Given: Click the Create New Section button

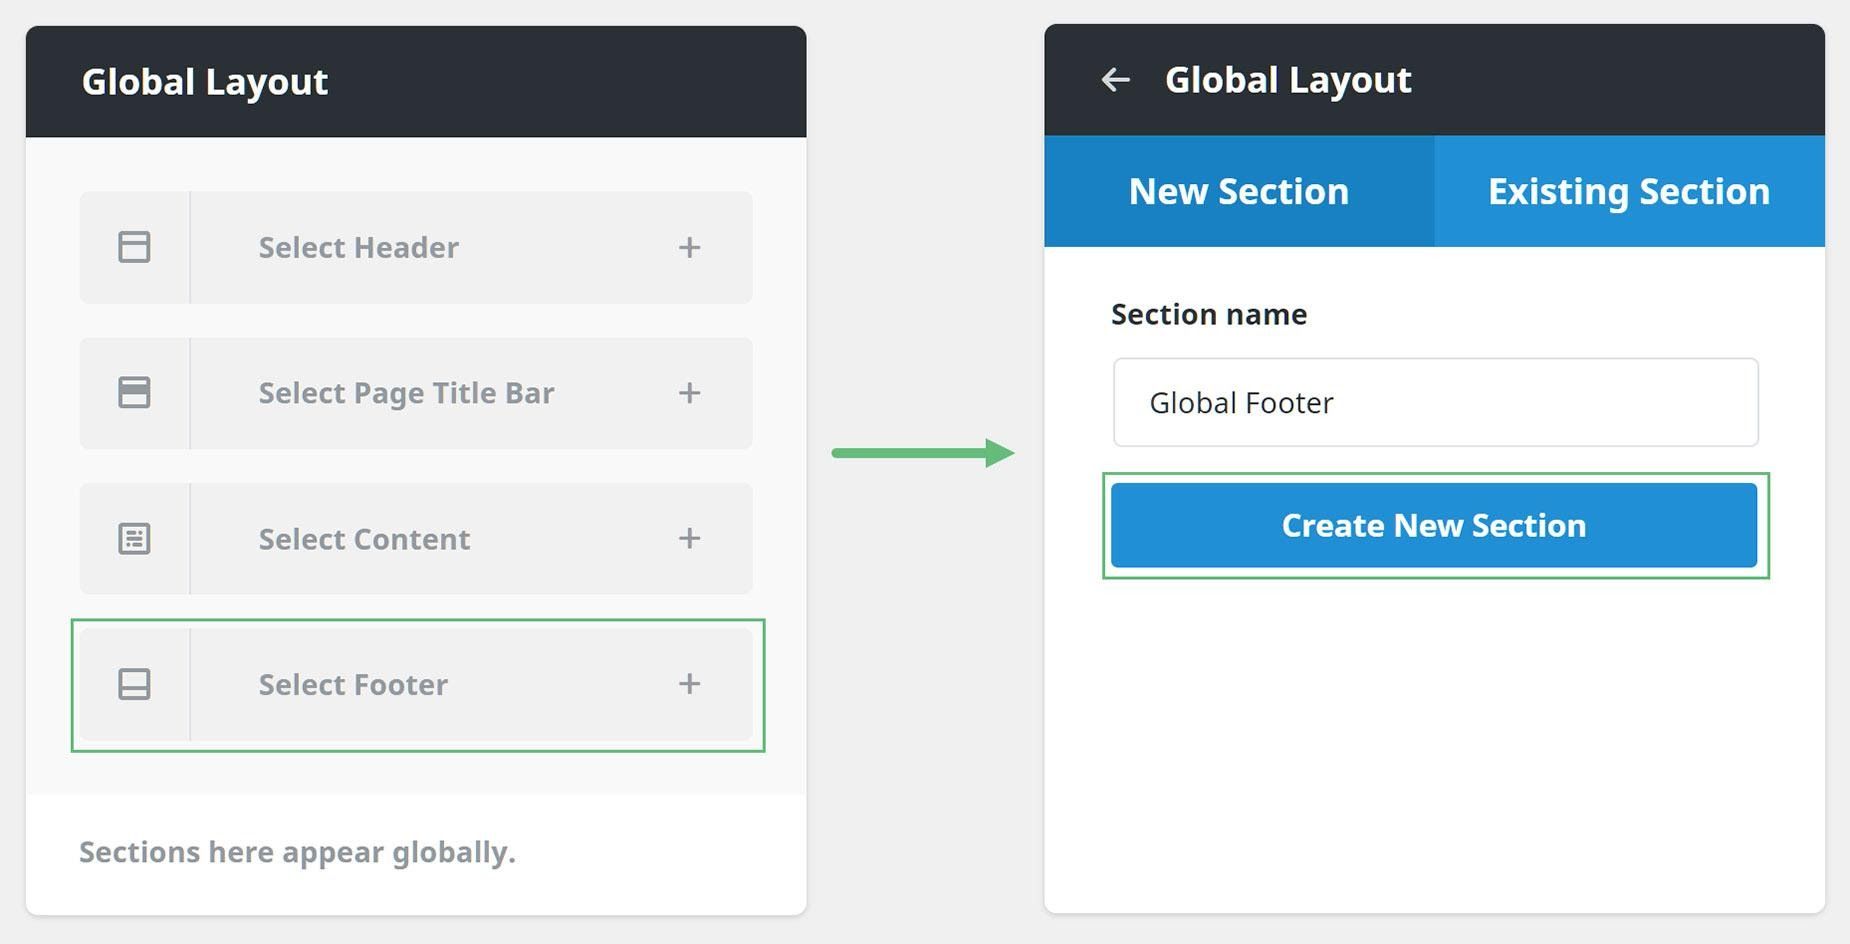Looking at the screenshot, I should 1433,524.
